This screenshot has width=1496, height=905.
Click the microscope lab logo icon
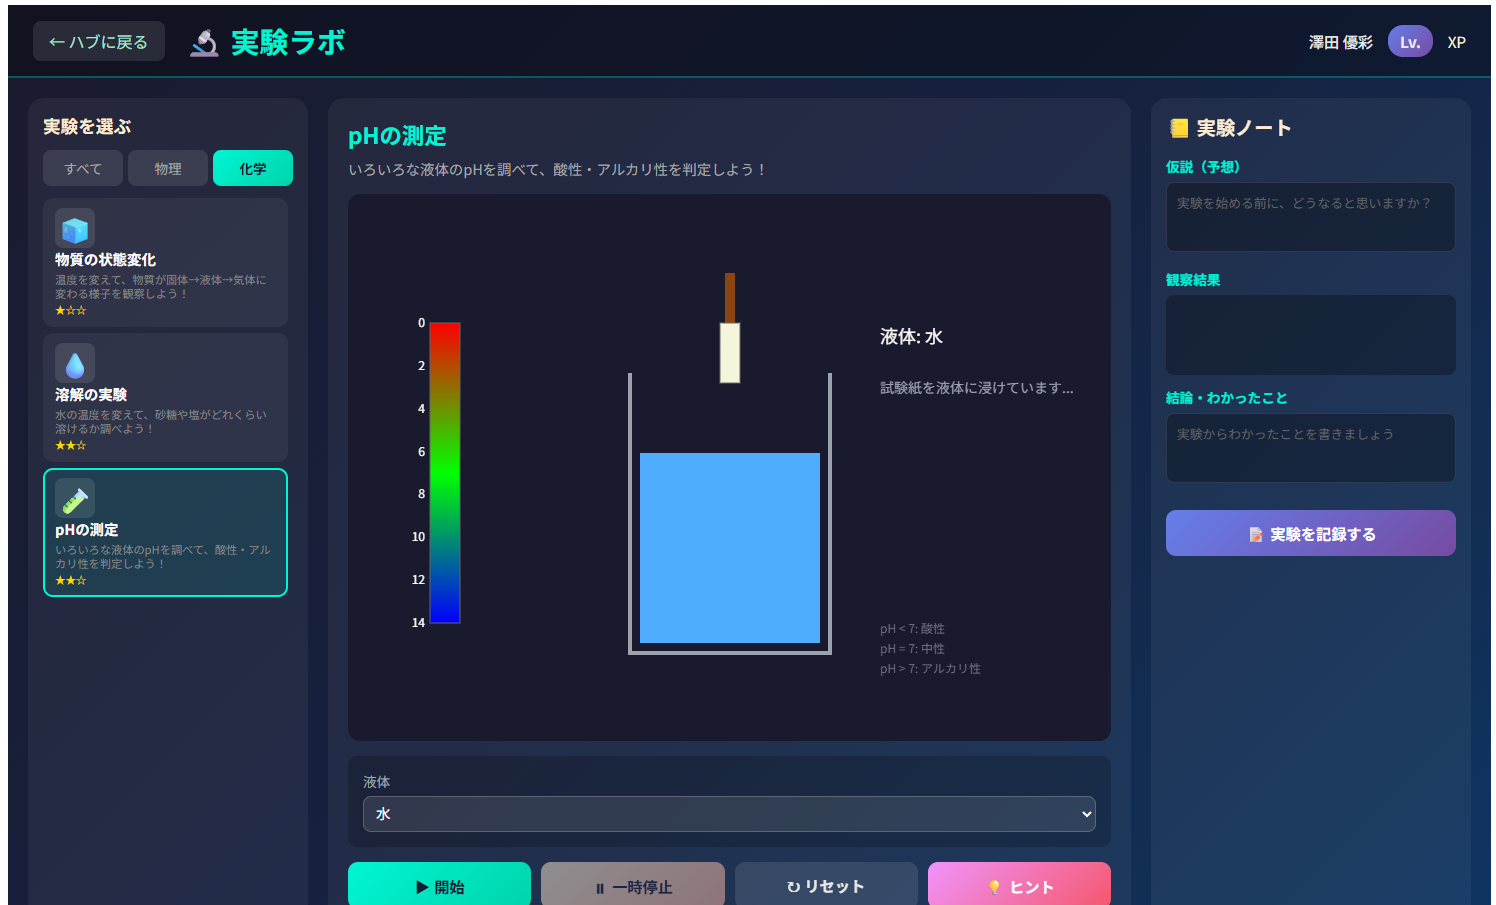pyautogui.click(x=204, y=42)
